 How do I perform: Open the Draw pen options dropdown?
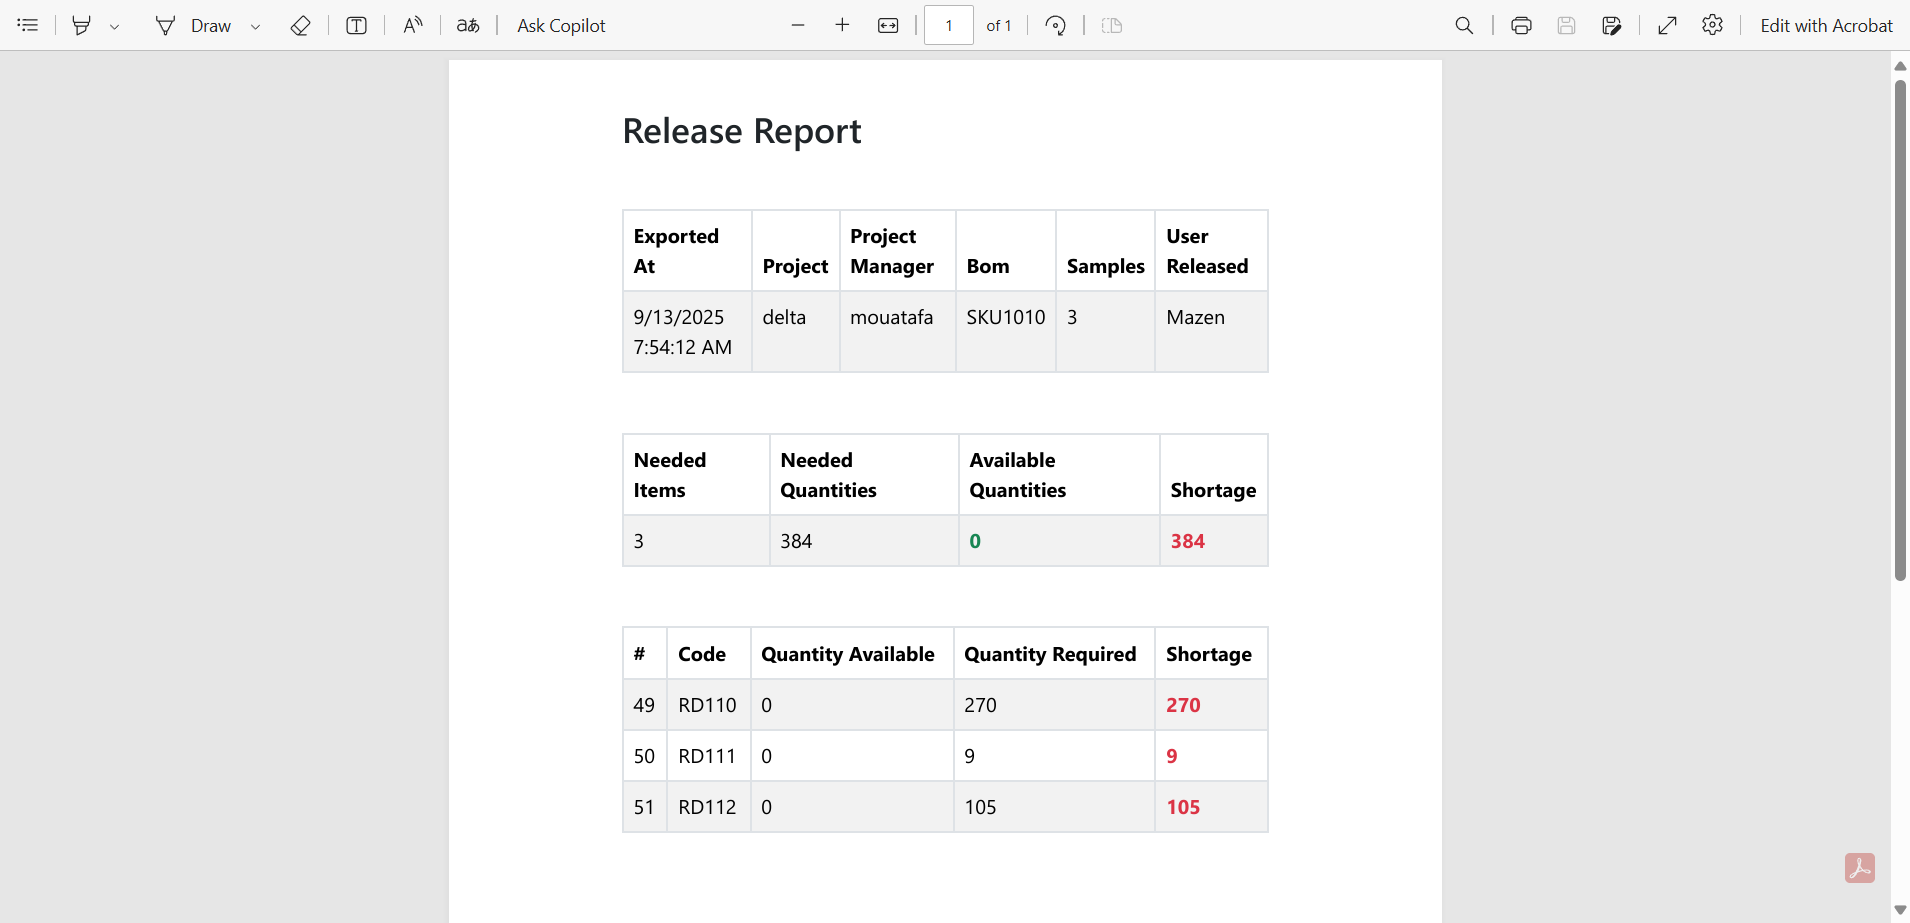pyautogui.click(x=256, y=26)
